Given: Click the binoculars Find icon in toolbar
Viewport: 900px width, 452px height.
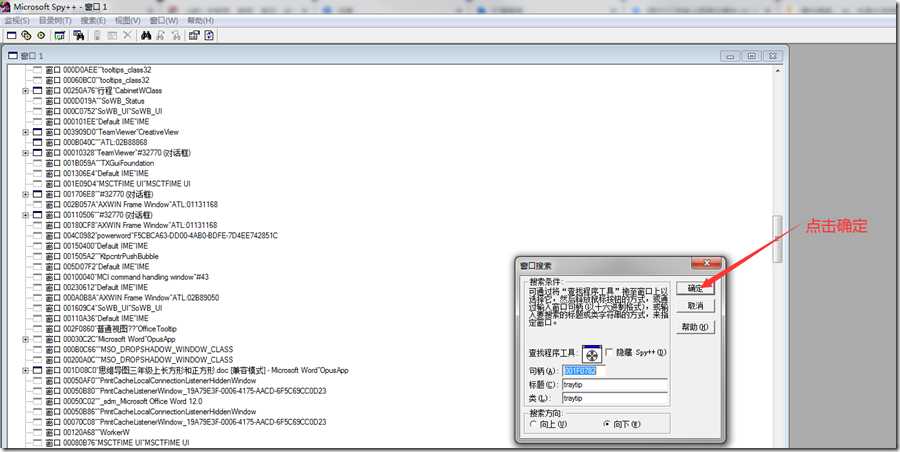Looking at the screenshot, I should (146, 36).
